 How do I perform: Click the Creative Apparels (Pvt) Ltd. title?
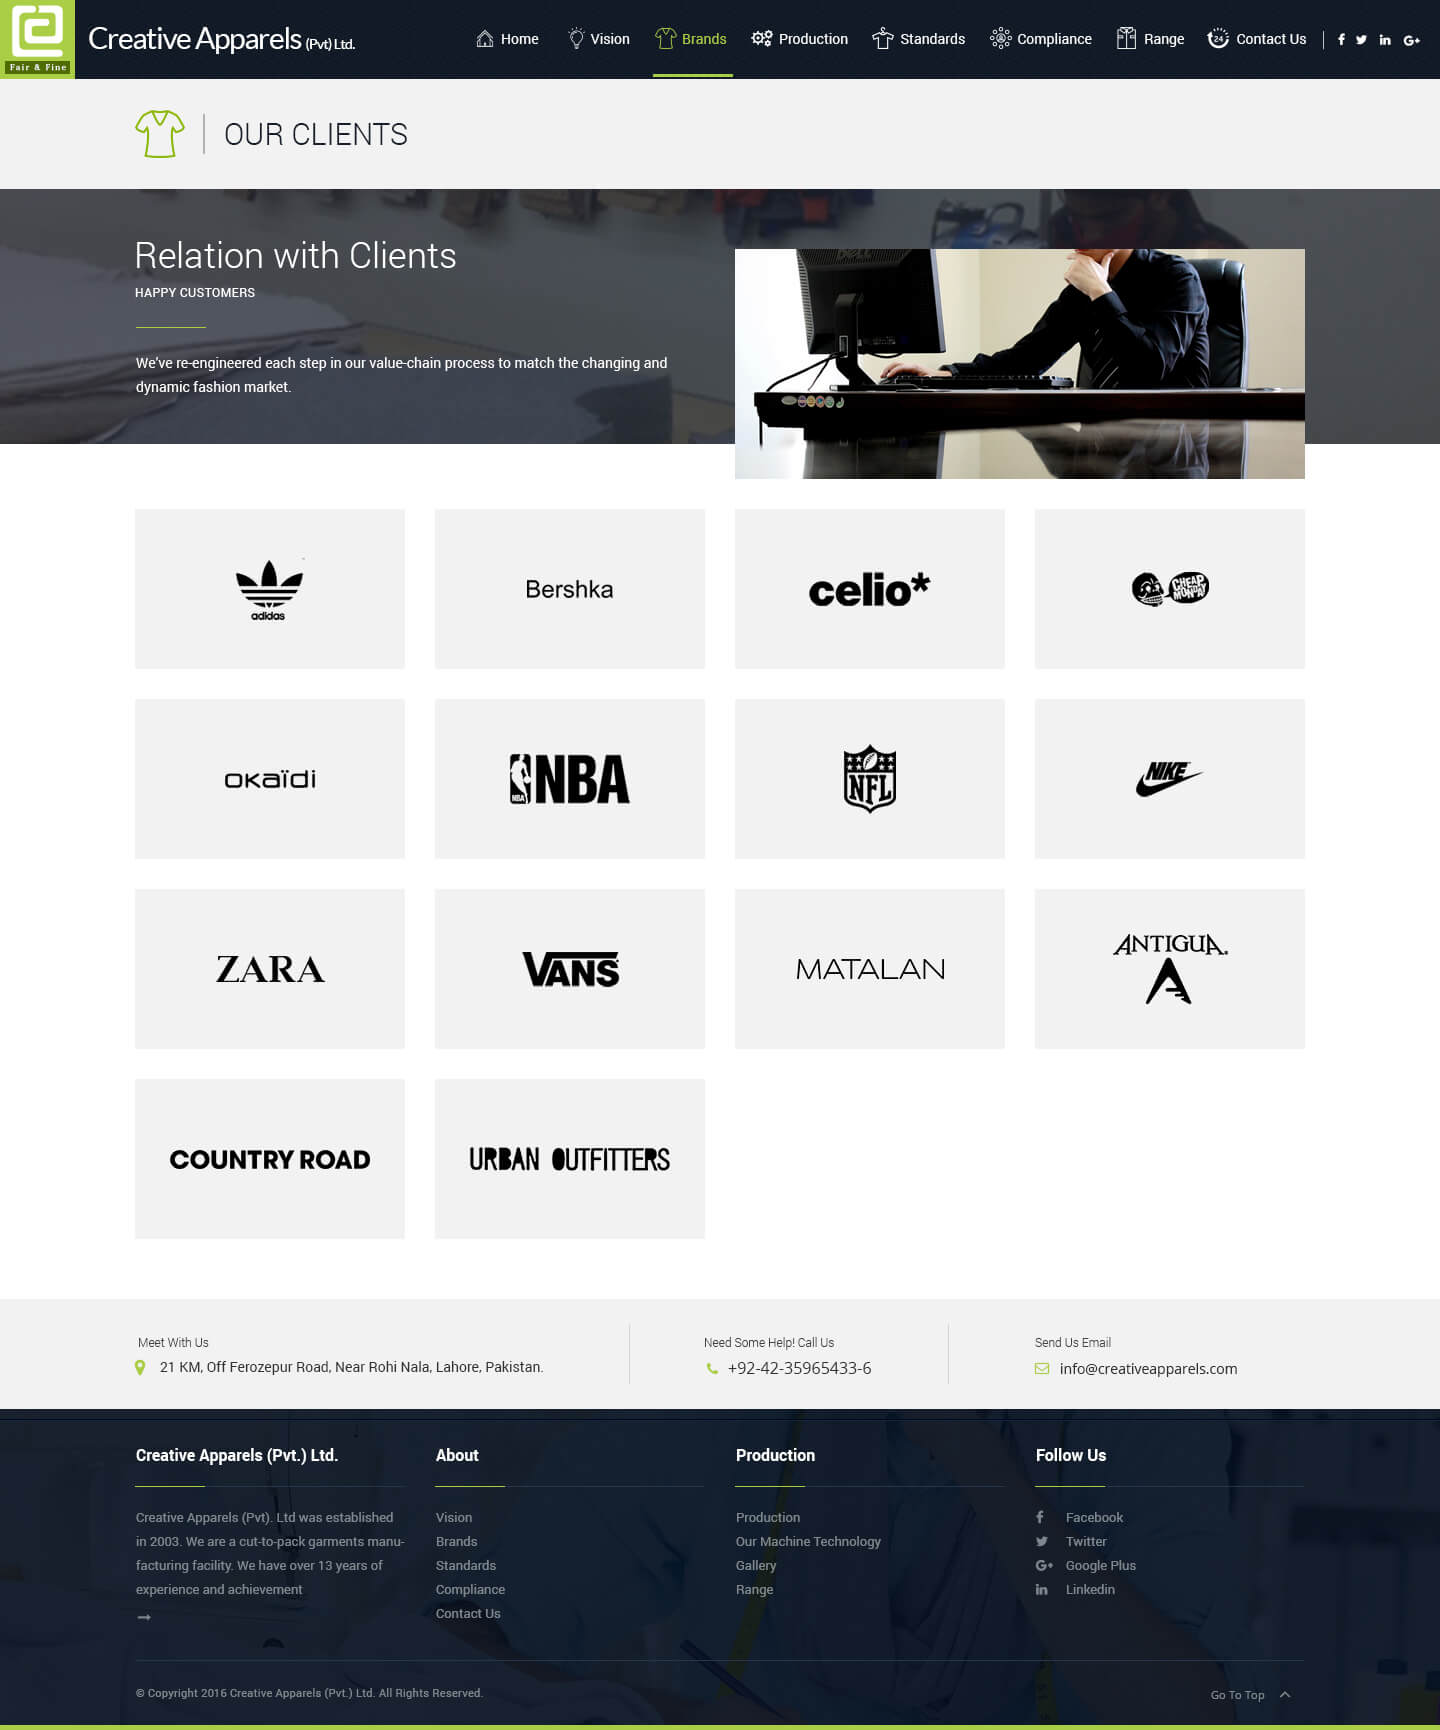click(221, 39)
